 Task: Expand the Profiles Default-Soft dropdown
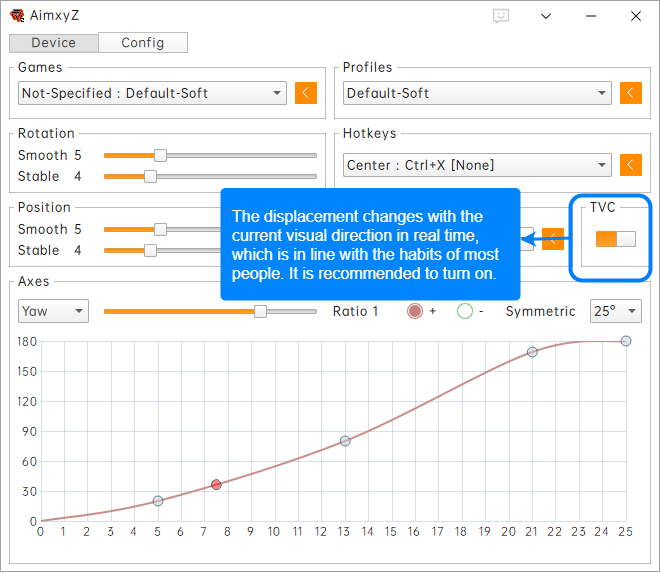pyautogui.click(x=476, y=93)
